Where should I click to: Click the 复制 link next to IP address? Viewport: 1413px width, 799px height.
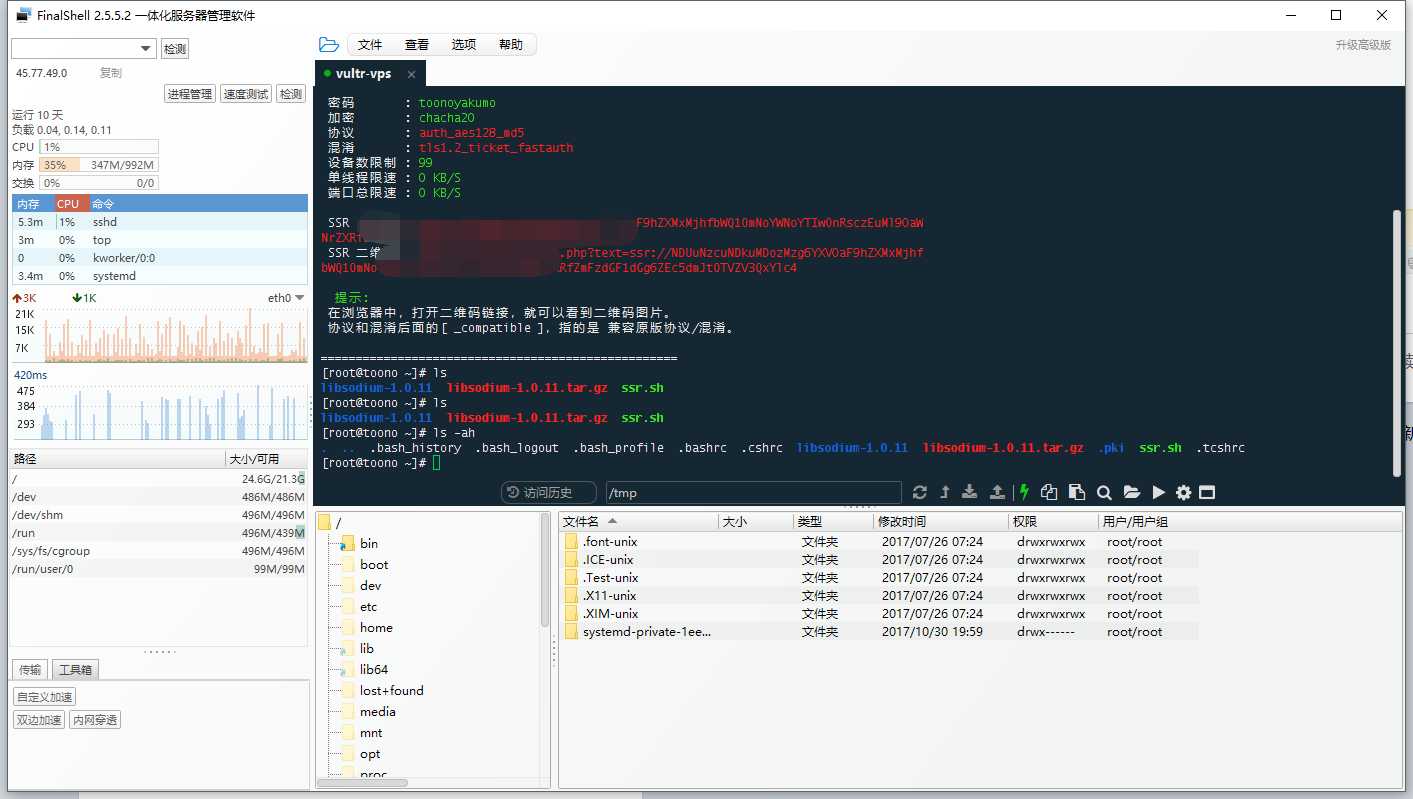[110, 73]
